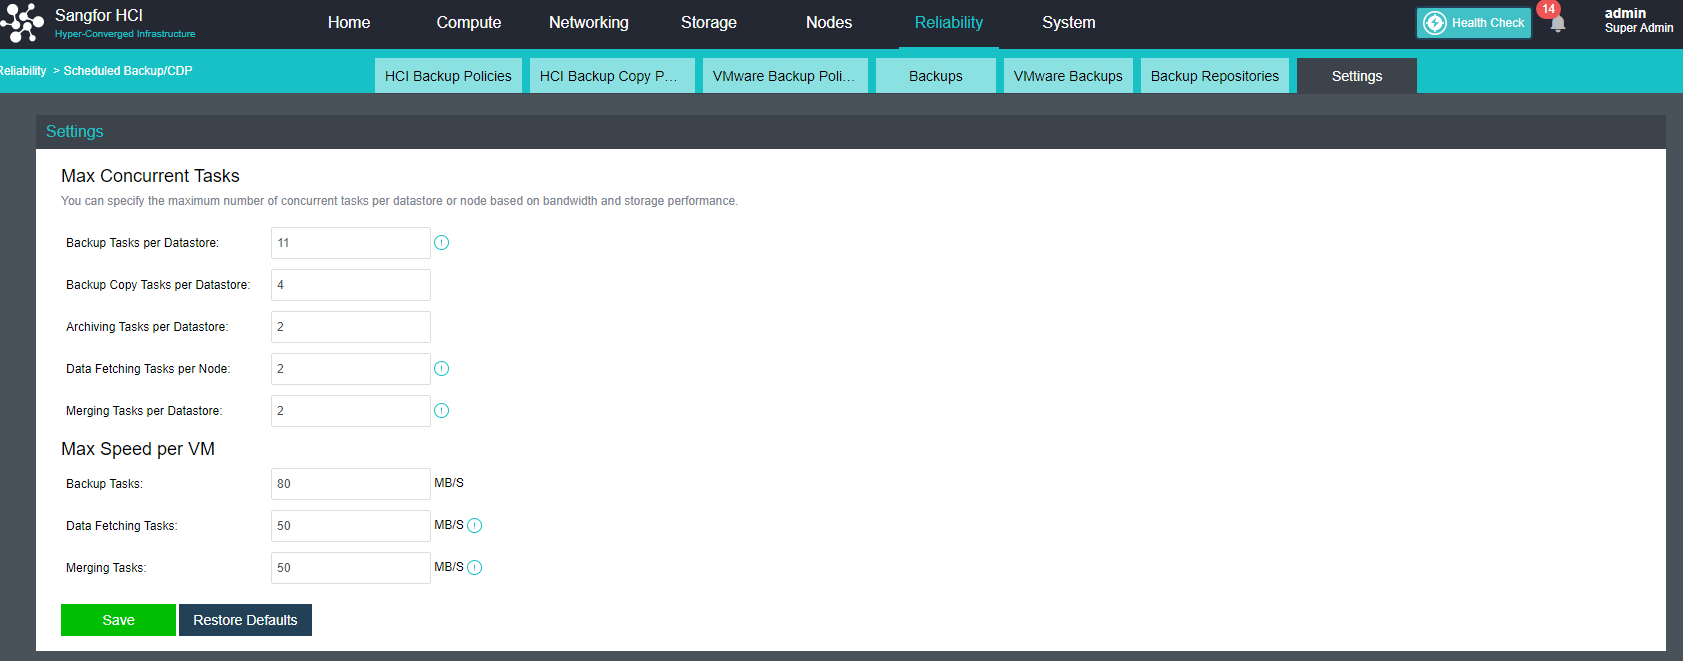Click info icon beside Data Fetching Tasks per Node

click(x=441, y=369)
